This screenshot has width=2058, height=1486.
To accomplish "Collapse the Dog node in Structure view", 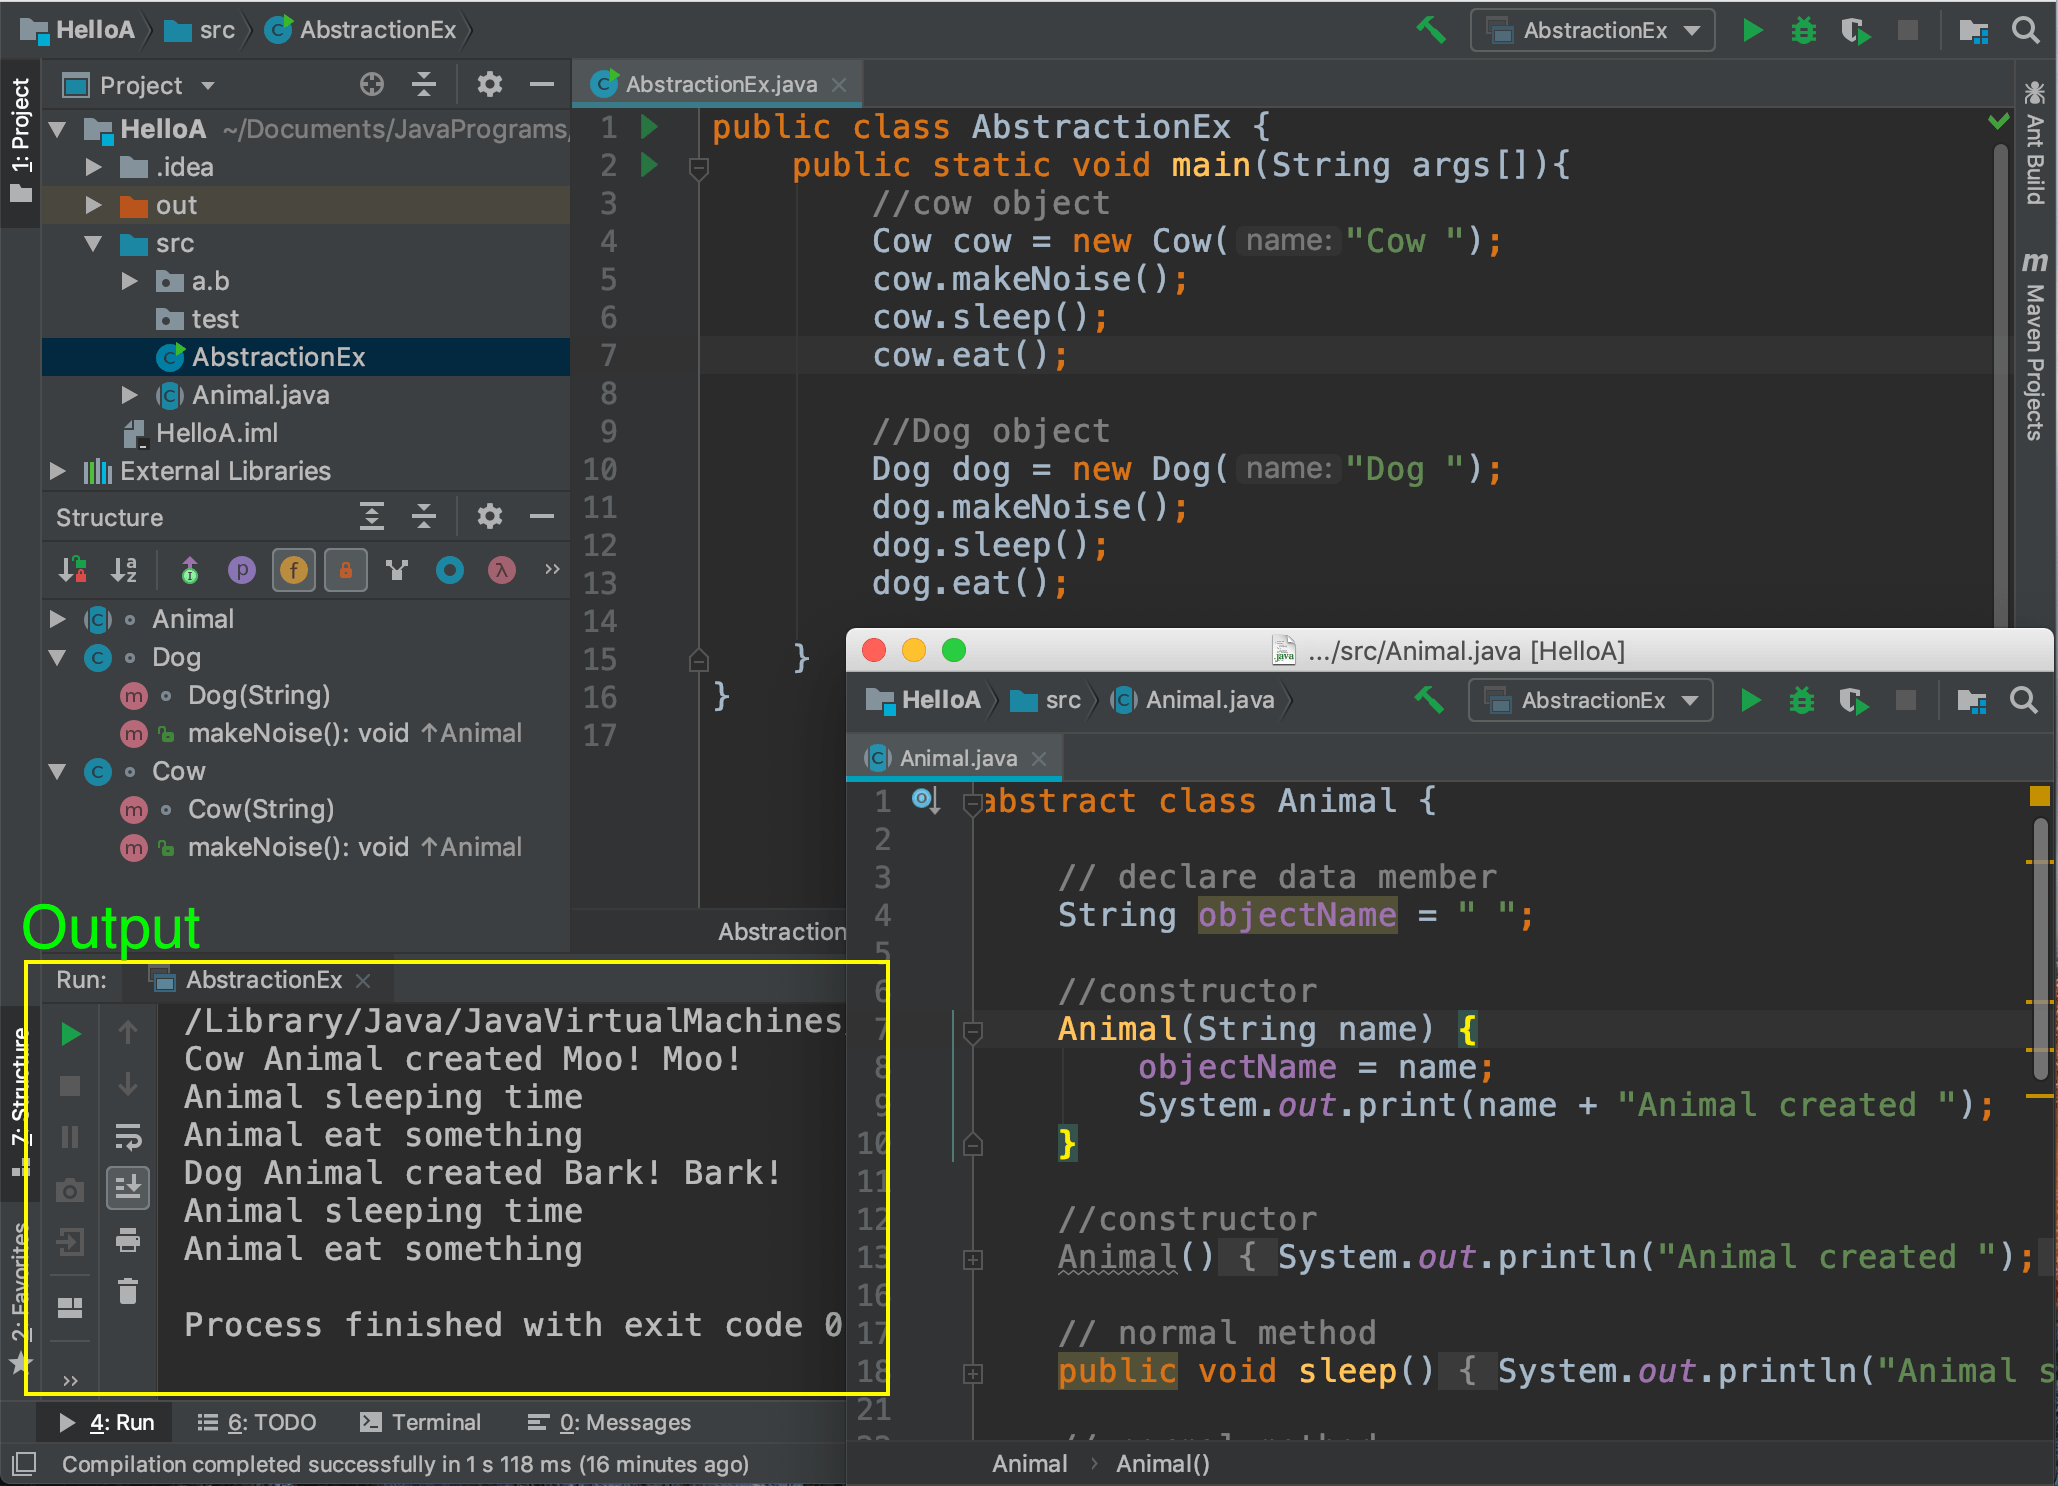I will pyautogui.click(x=57, y=657).
